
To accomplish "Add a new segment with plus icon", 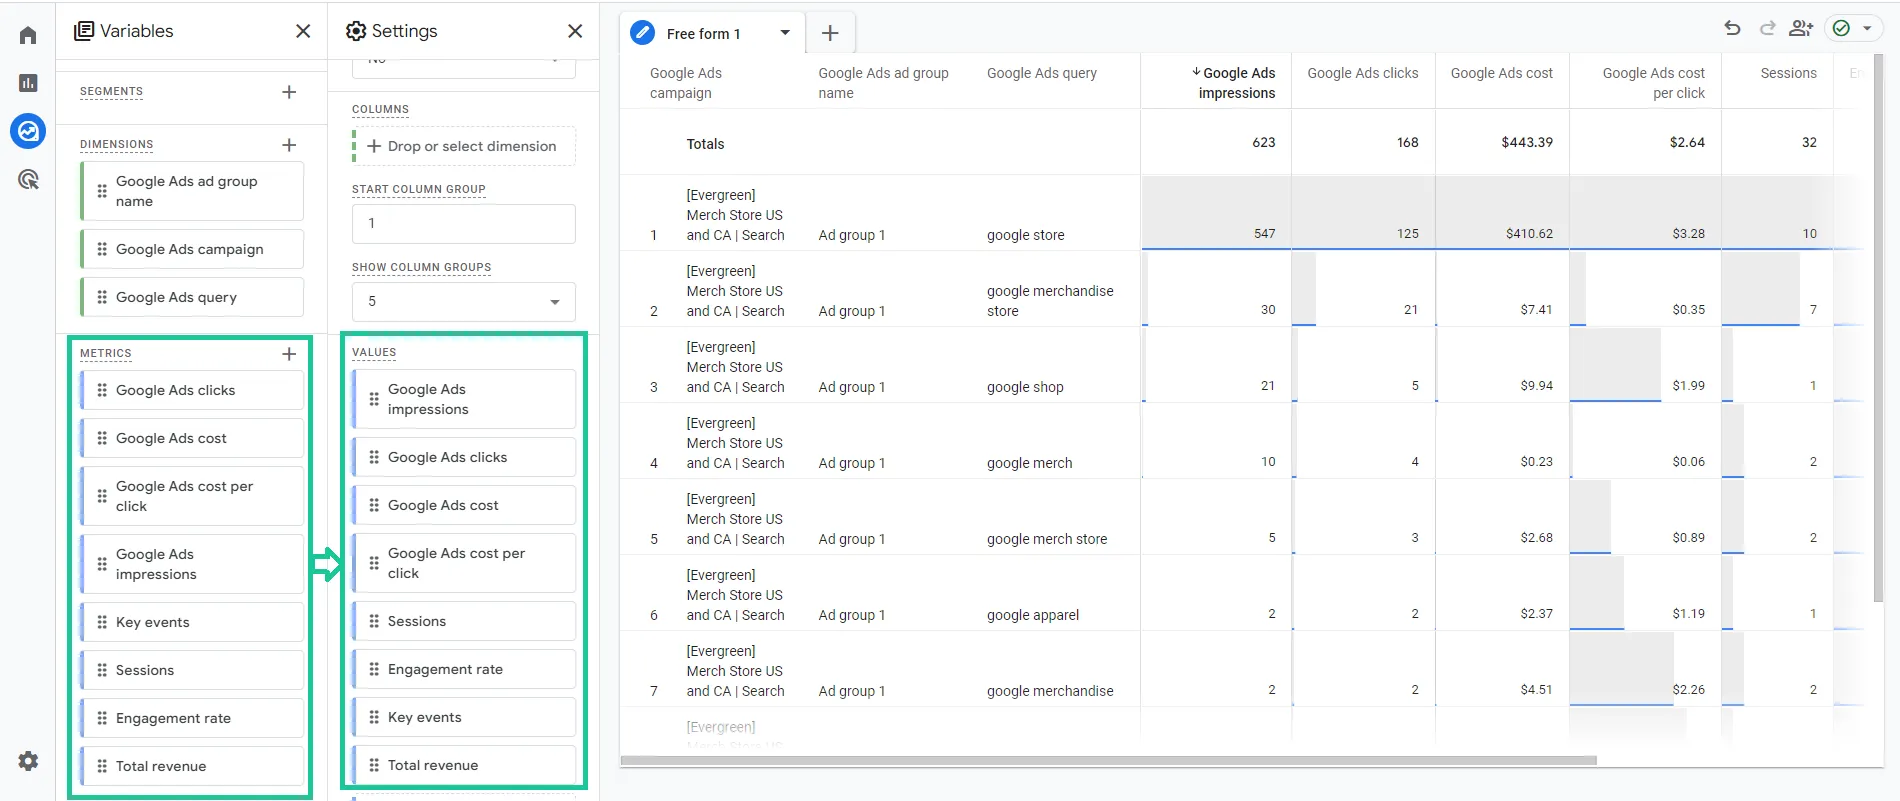I will coord(289,92).
